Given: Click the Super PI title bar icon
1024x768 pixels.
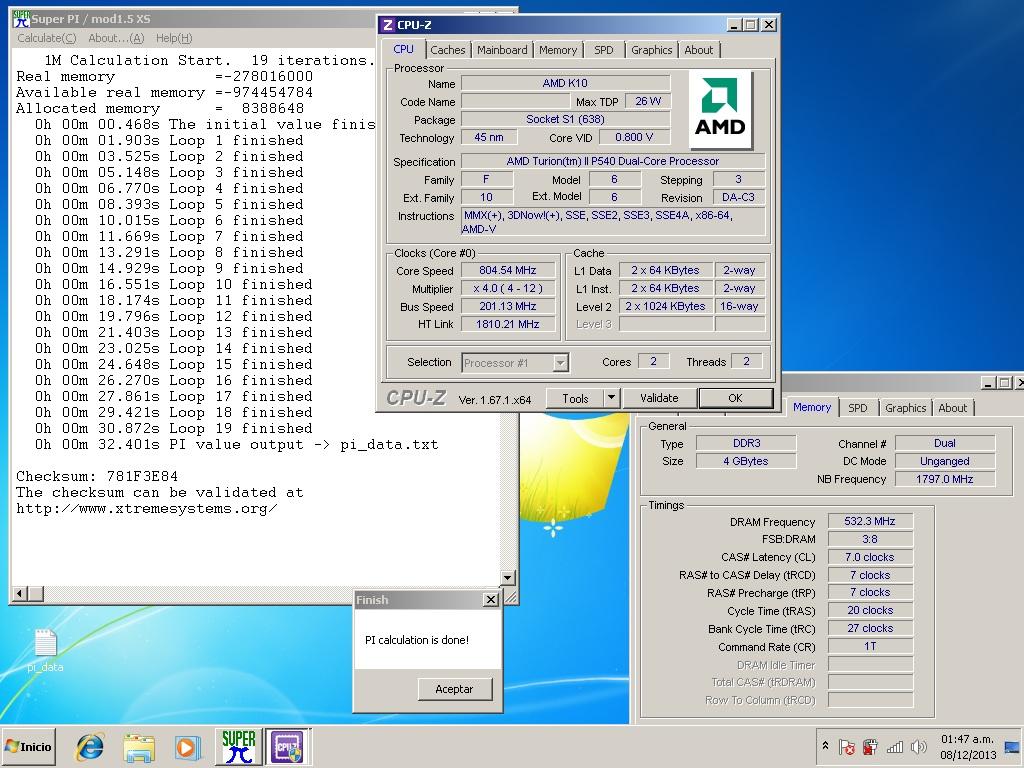Looking at the screenshot, I should click(21, 19).
